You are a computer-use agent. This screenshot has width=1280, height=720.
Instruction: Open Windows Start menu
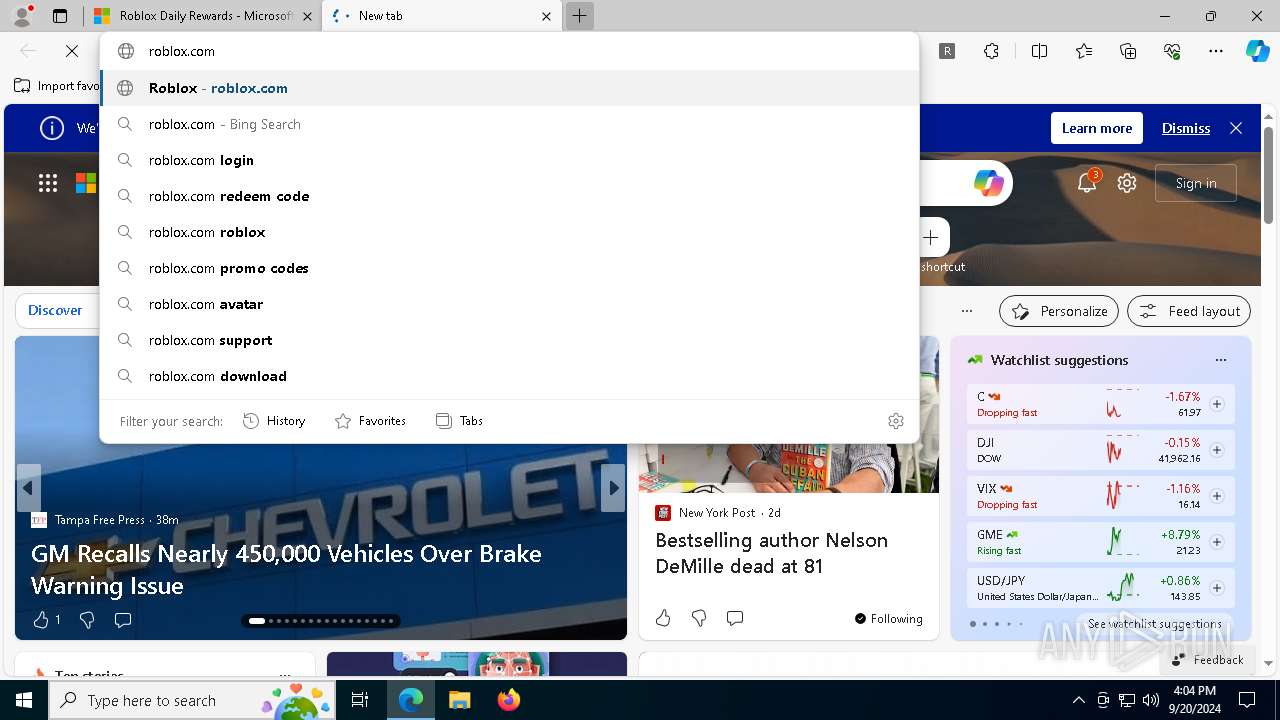tap(24, 700)
